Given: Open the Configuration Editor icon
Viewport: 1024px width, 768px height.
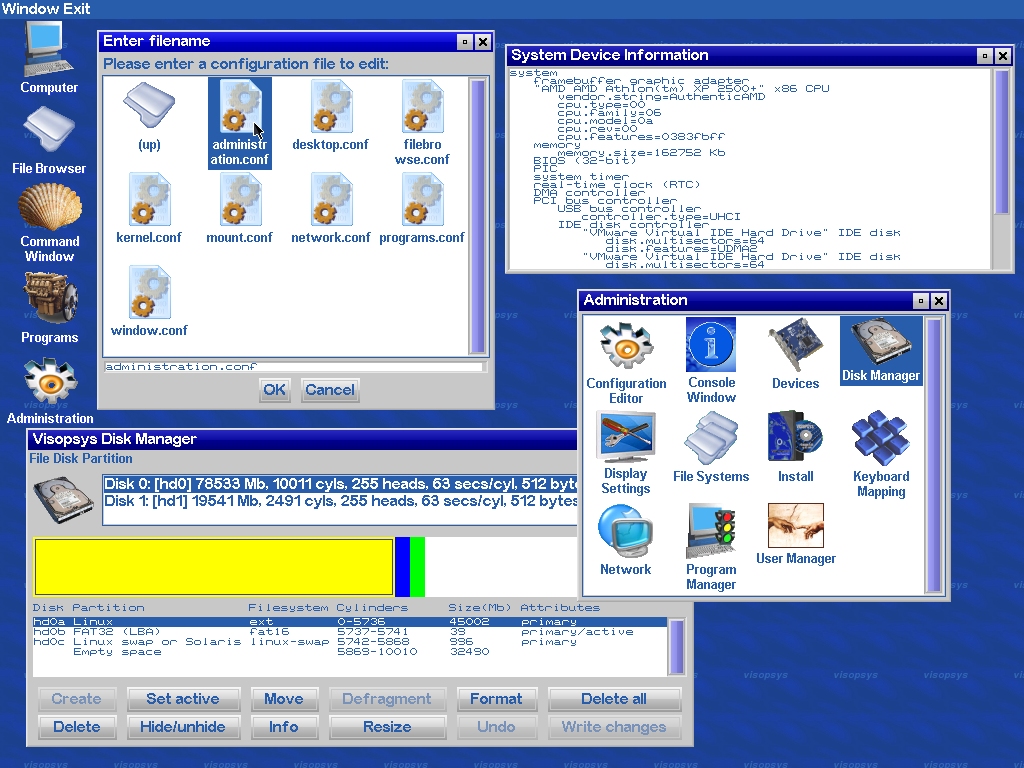Looking at the screenshot, I should coord(626,363).
